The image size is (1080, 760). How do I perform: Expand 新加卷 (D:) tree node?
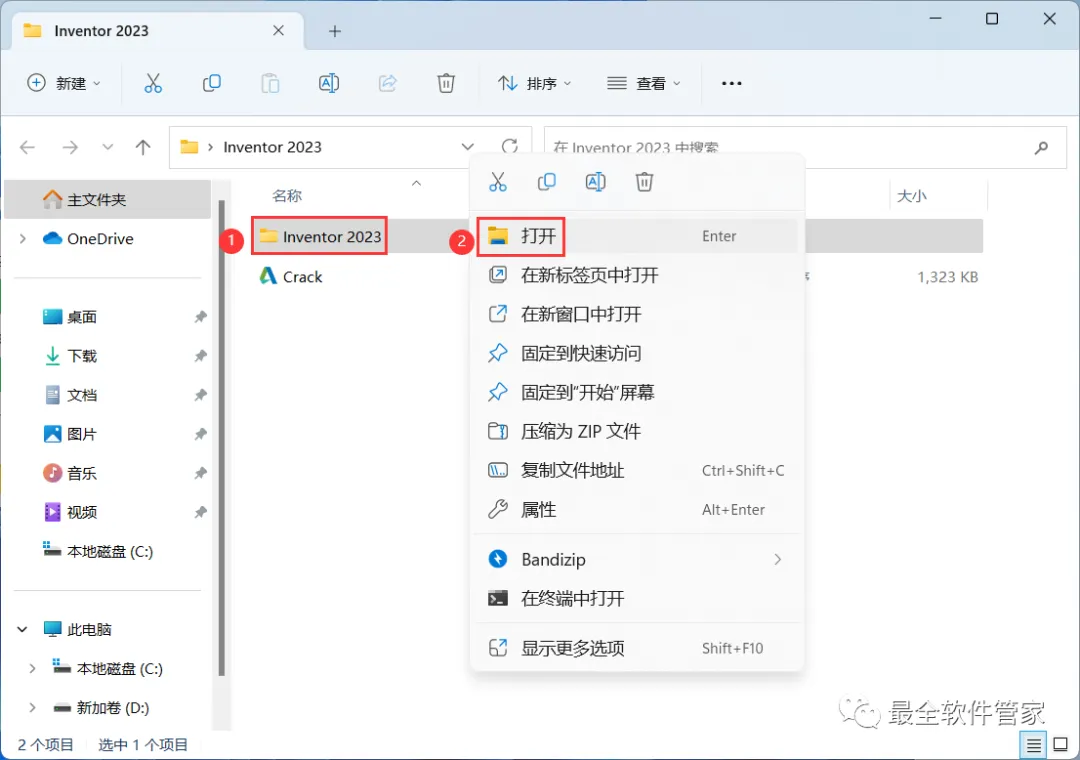pos(32,708)
